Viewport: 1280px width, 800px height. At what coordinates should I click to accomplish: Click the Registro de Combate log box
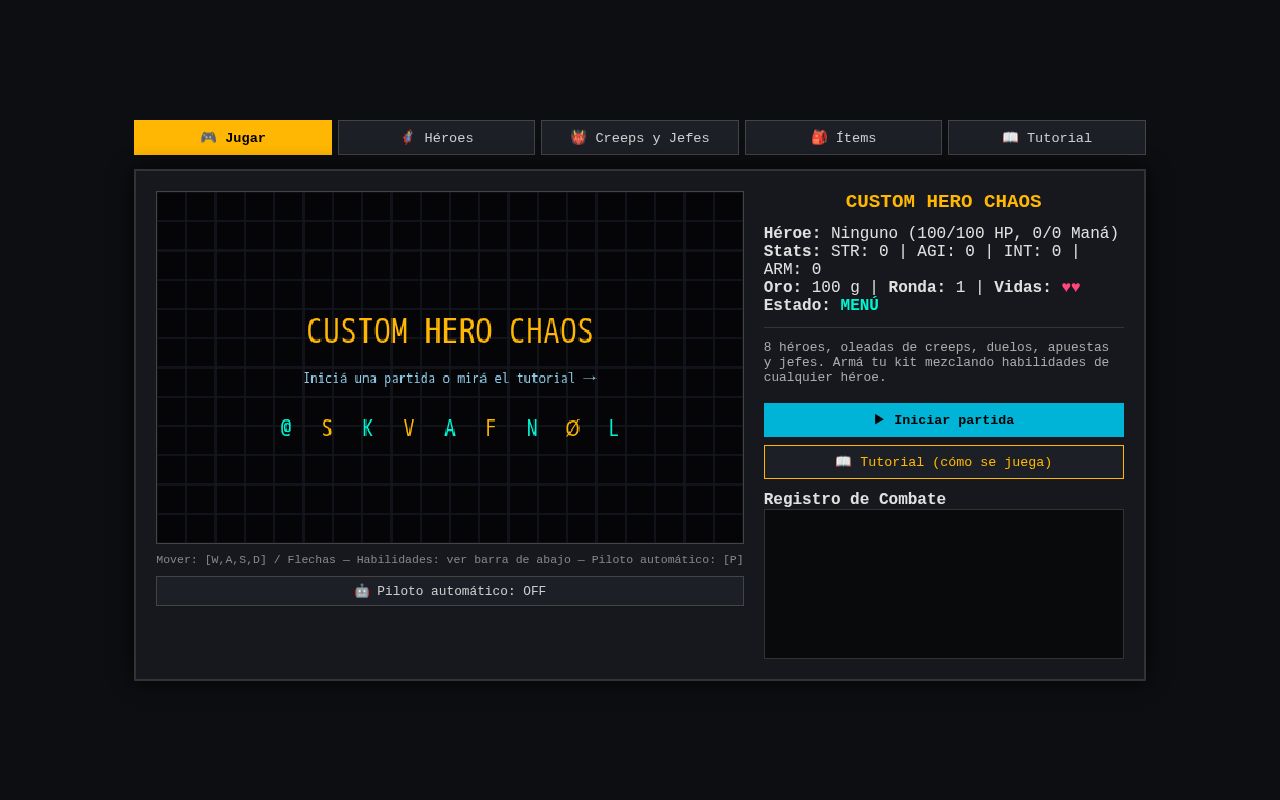(x=944, y=584)
